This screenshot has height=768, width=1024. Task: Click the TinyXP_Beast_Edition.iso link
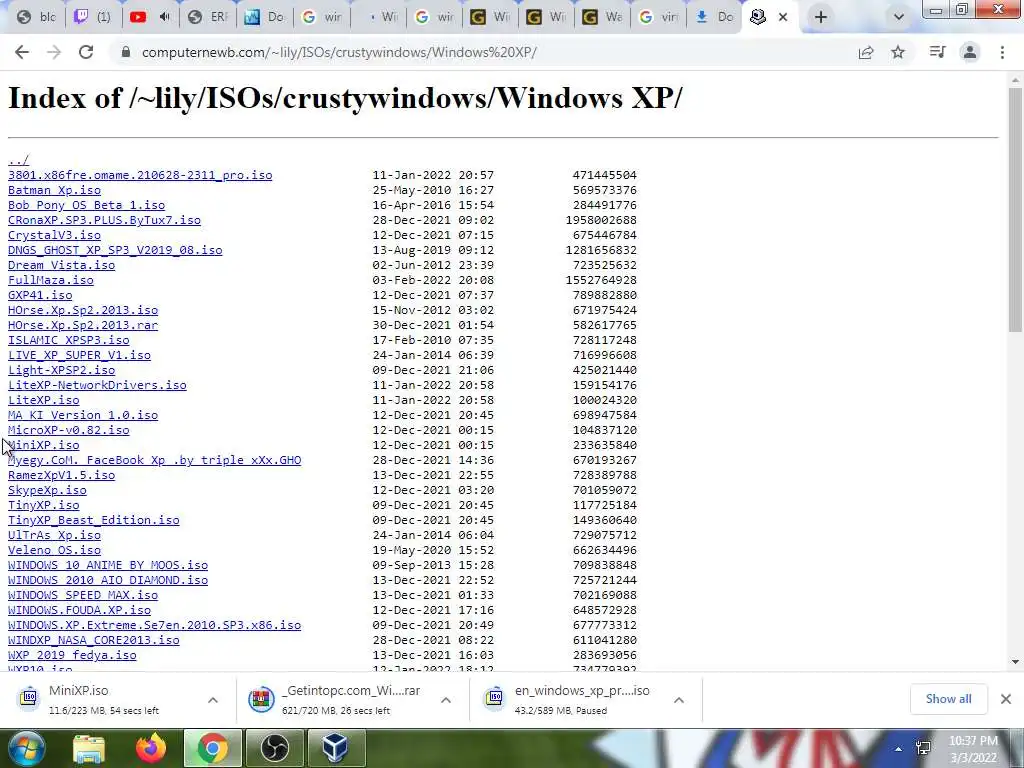(x=93, y=520)
